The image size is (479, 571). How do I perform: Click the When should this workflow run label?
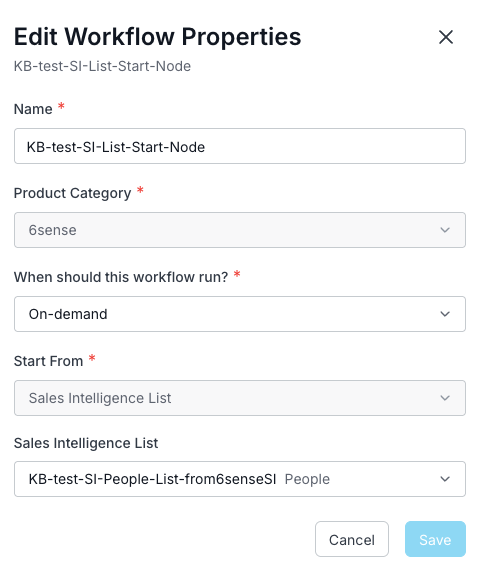point(121,277)
